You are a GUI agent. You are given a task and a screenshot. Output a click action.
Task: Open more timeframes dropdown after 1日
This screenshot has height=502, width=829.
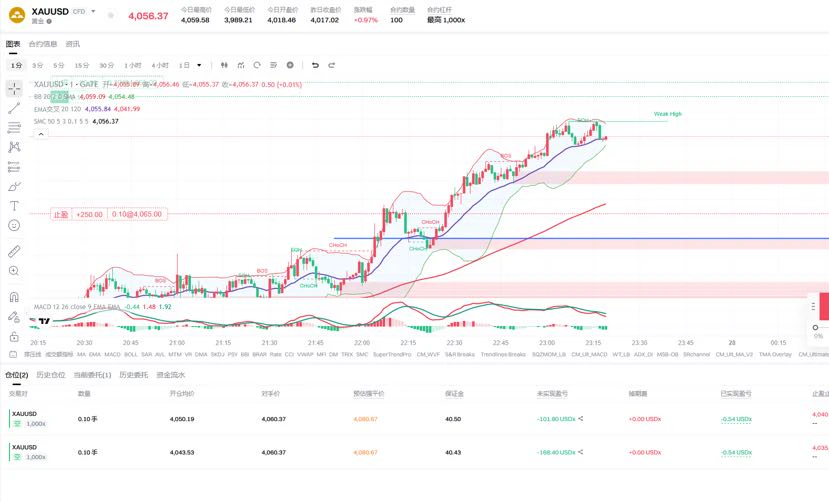(199, 65)
